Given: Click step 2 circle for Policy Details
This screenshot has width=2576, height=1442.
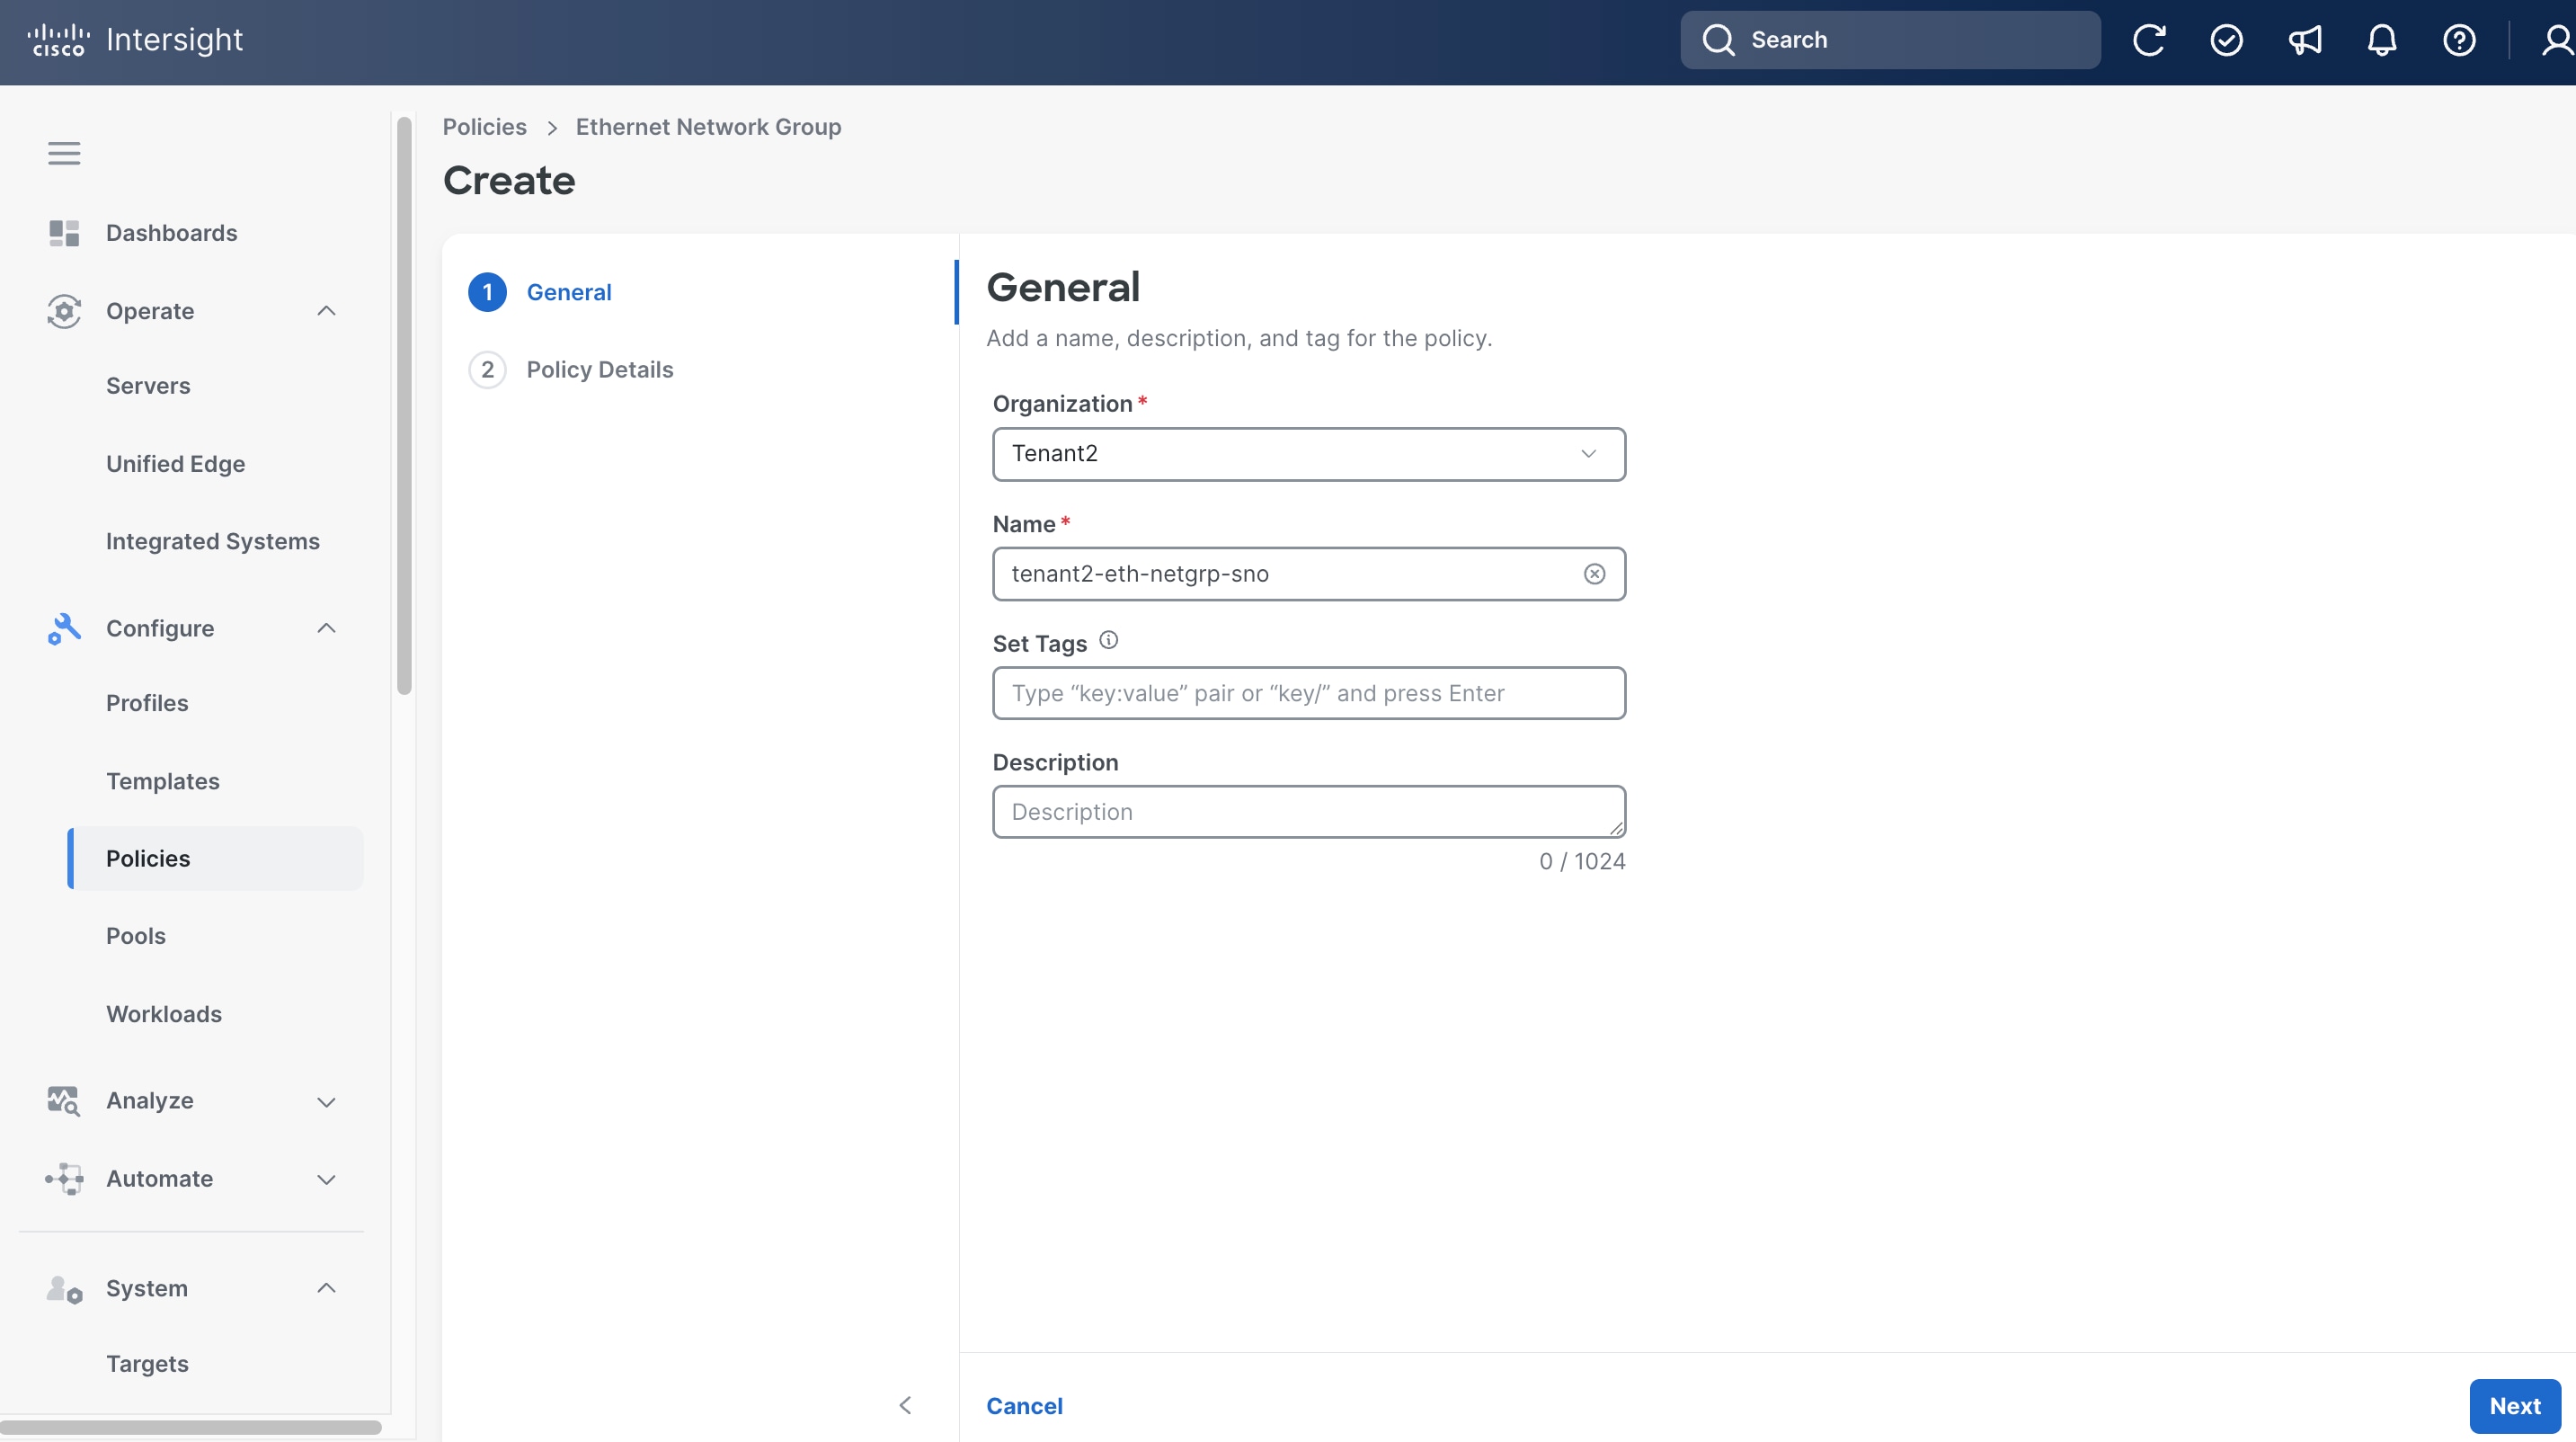Looking at the screenshot, I should tap(487, 370).
